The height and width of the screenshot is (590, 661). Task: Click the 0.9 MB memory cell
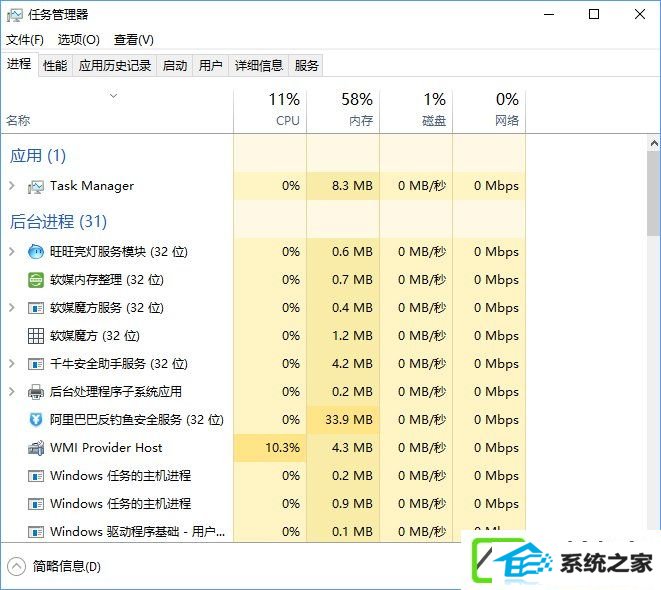(343, 504)
